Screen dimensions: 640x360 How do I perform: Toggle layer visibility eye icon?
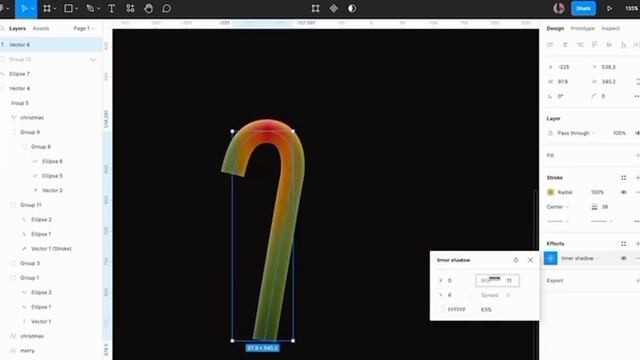click(637, 133)
